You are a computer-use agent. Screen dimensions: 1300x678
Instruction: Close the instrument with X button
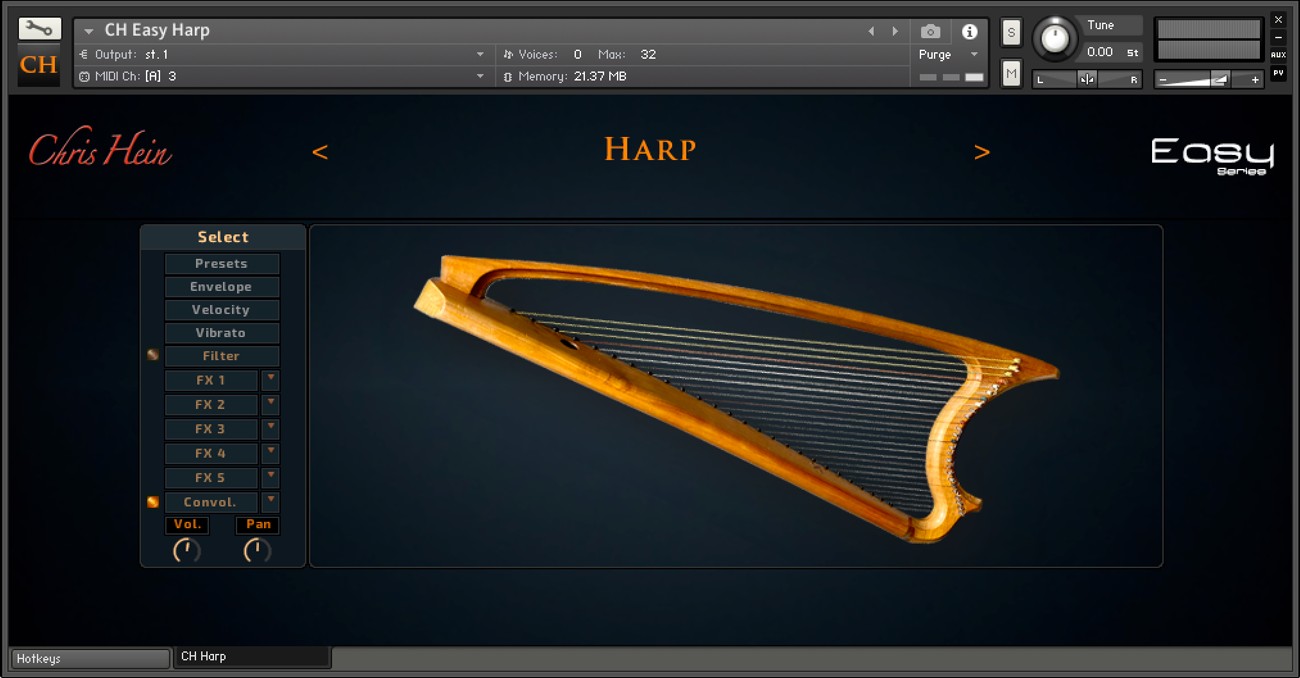(x=1278, y=20)
